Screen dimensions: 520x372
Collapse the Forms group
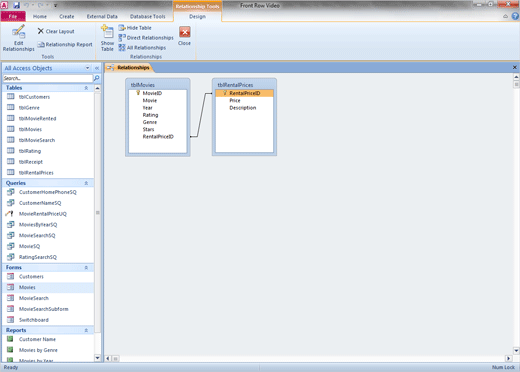click(x=86, y=268)
